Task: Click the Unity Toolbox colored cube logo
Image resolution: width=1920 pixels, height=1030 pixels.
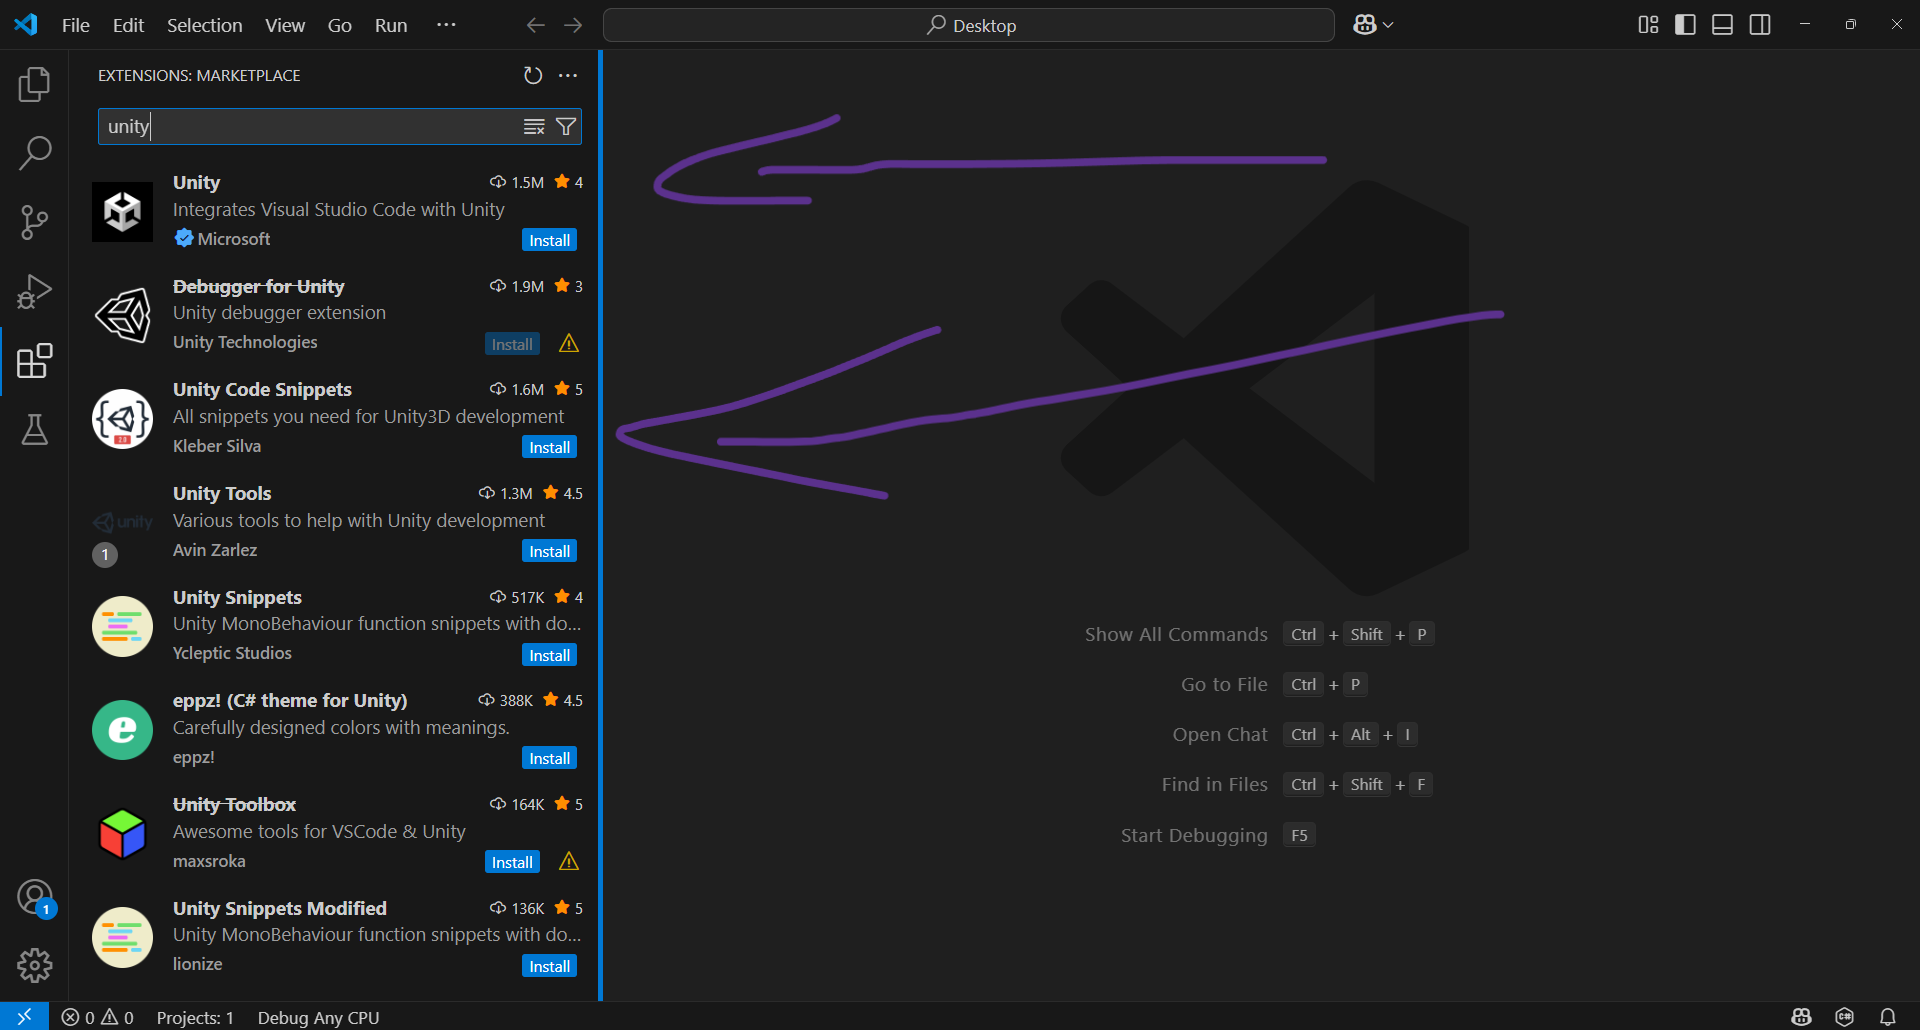Action: coord(122,834)
